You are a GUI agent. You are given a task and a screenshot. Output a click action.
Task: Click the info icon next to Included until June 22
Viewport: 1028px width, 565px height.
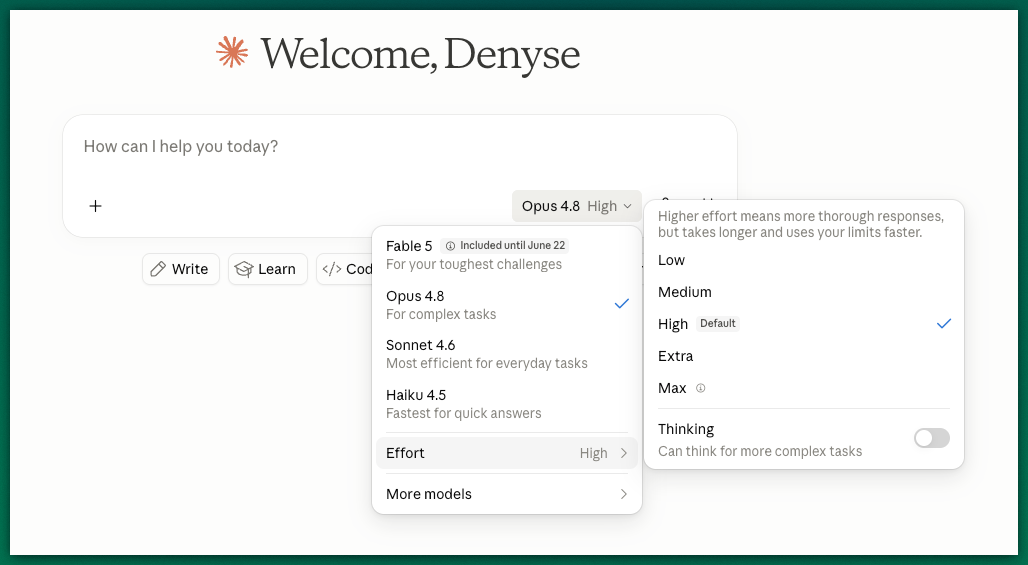450,246
